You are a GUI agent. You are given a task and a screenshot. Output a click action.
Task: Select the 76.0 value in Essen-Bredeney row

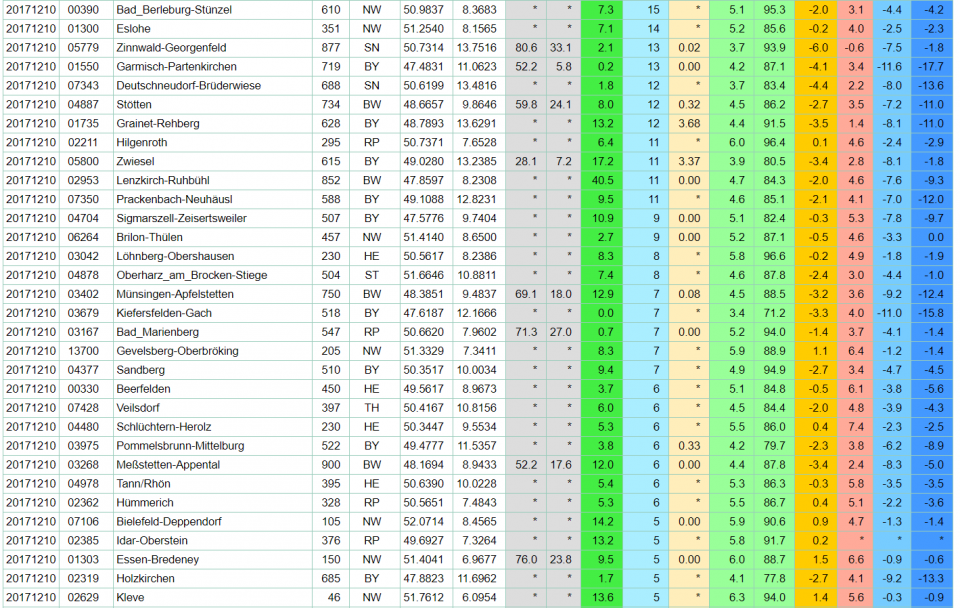click(x=526, y=559)
